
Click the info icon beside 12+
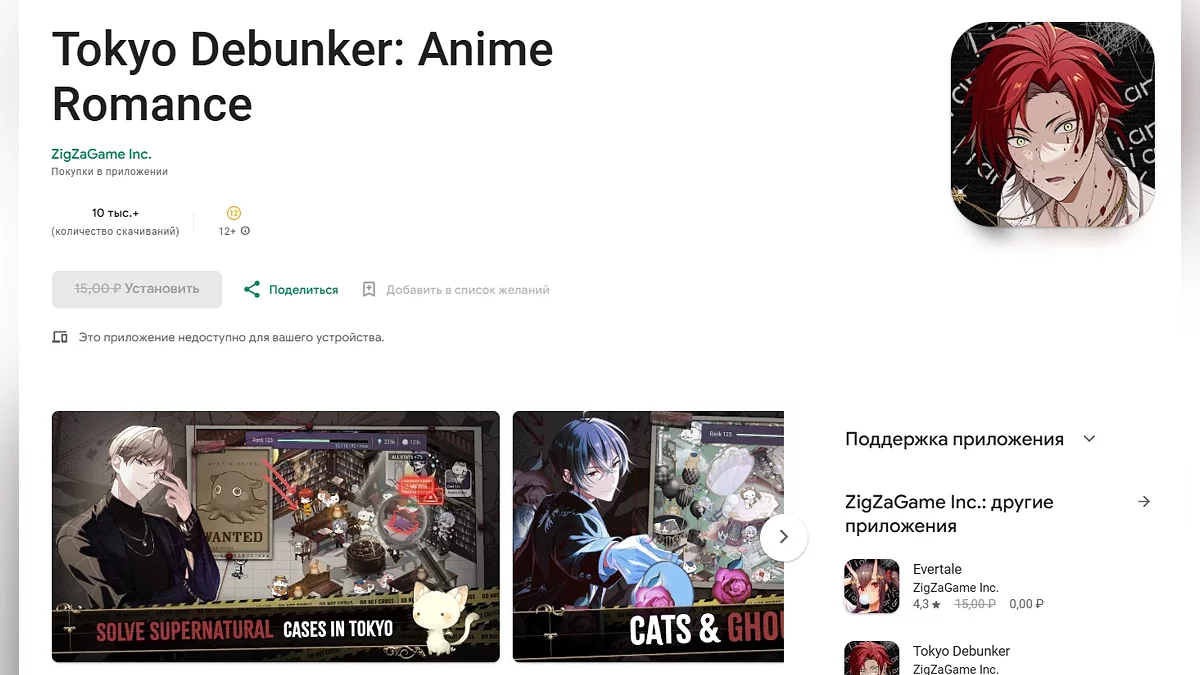point(245,231)
